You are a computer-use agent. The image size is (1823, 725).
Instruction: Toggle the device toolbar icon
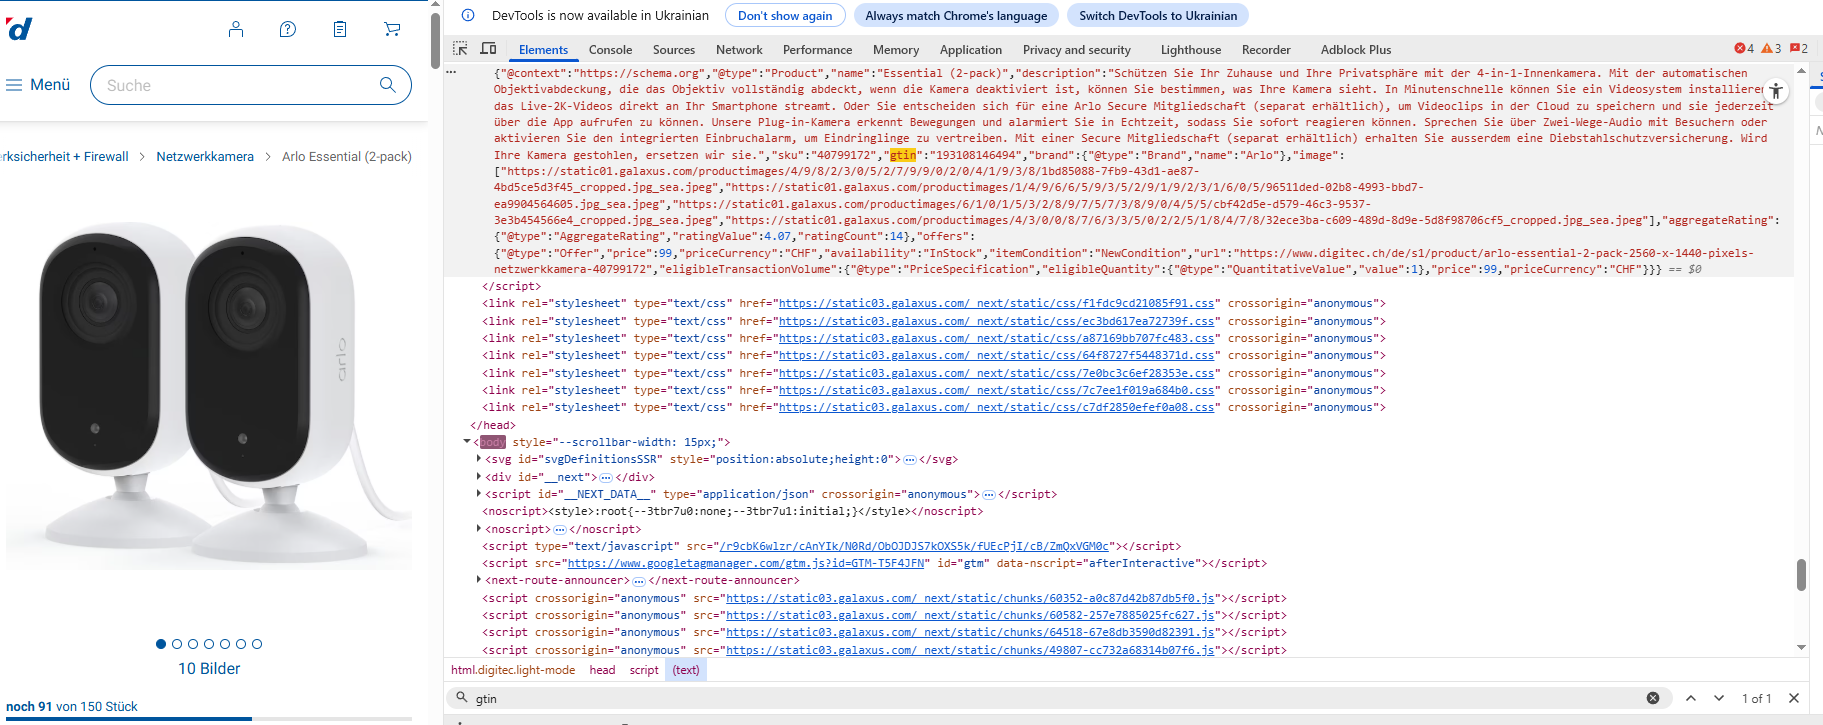coord(488,49)
